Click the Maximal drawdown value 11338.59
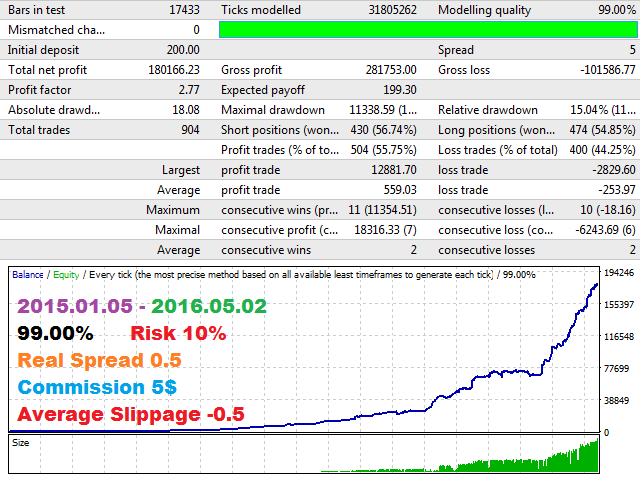 [383, 110]
